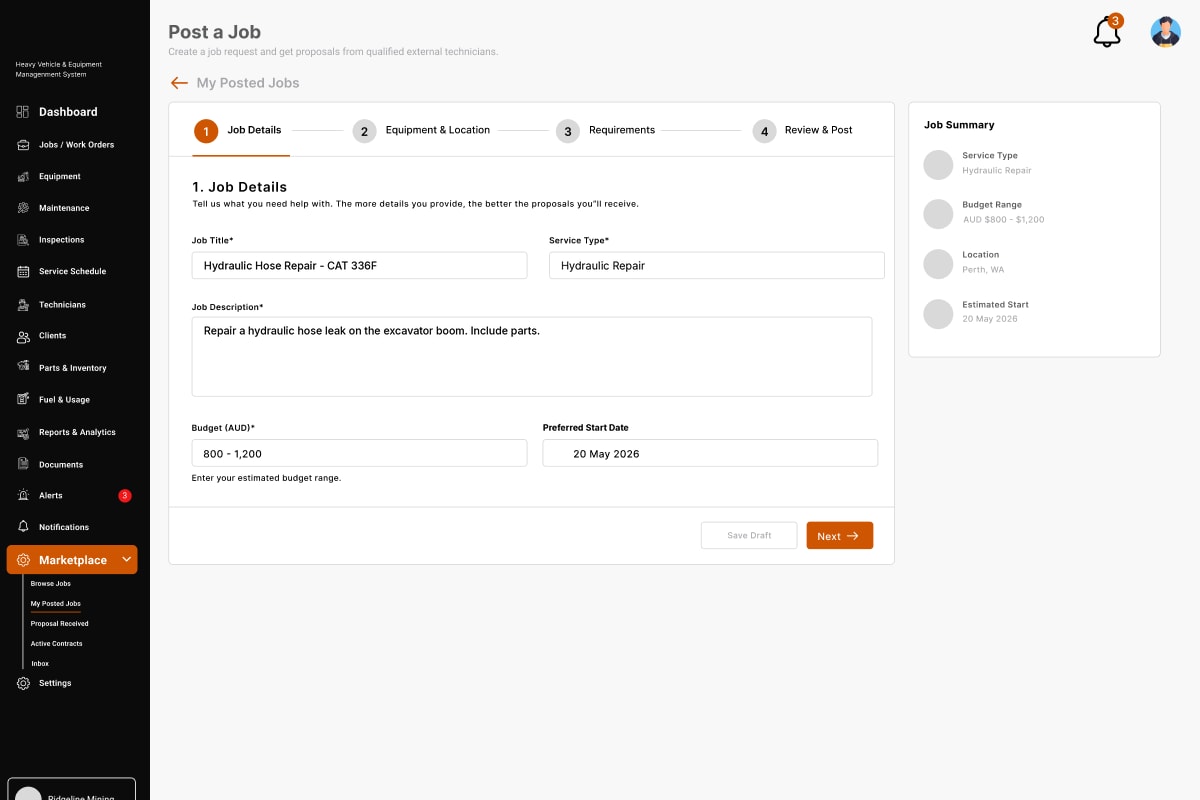Open Inbox submenu item

(x=40, y=664)
